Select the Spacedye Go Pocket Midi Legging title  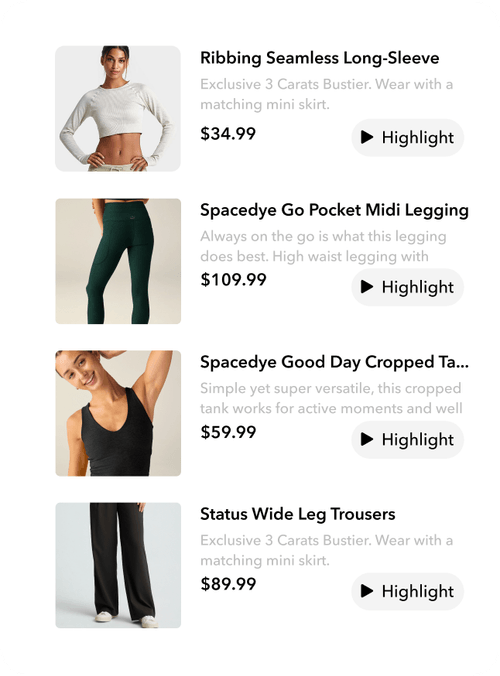pyautogui.click(x=334, y=210)
